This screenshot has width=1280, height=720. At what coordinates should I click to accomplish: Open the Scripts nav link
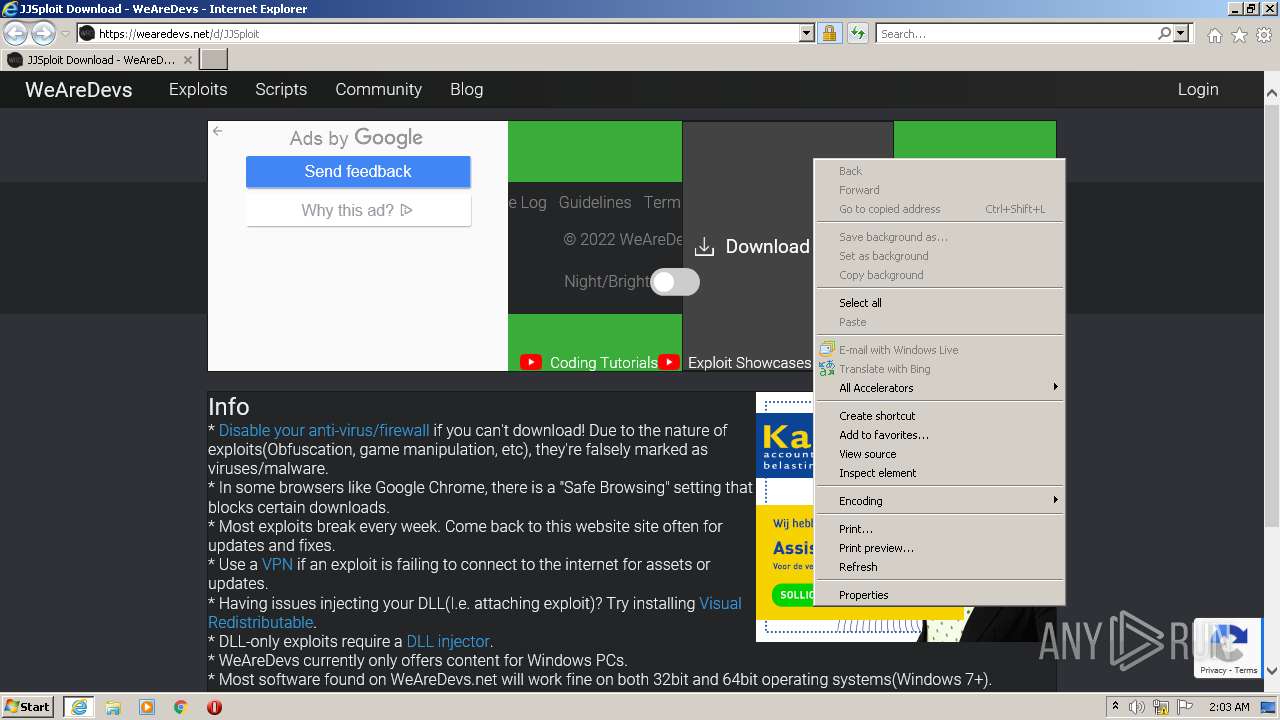281,89
